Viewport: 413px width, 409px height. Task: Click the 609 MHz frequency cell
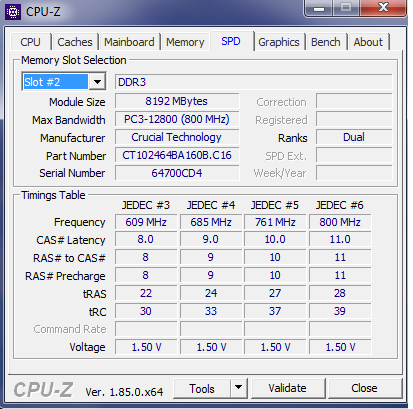146,222
